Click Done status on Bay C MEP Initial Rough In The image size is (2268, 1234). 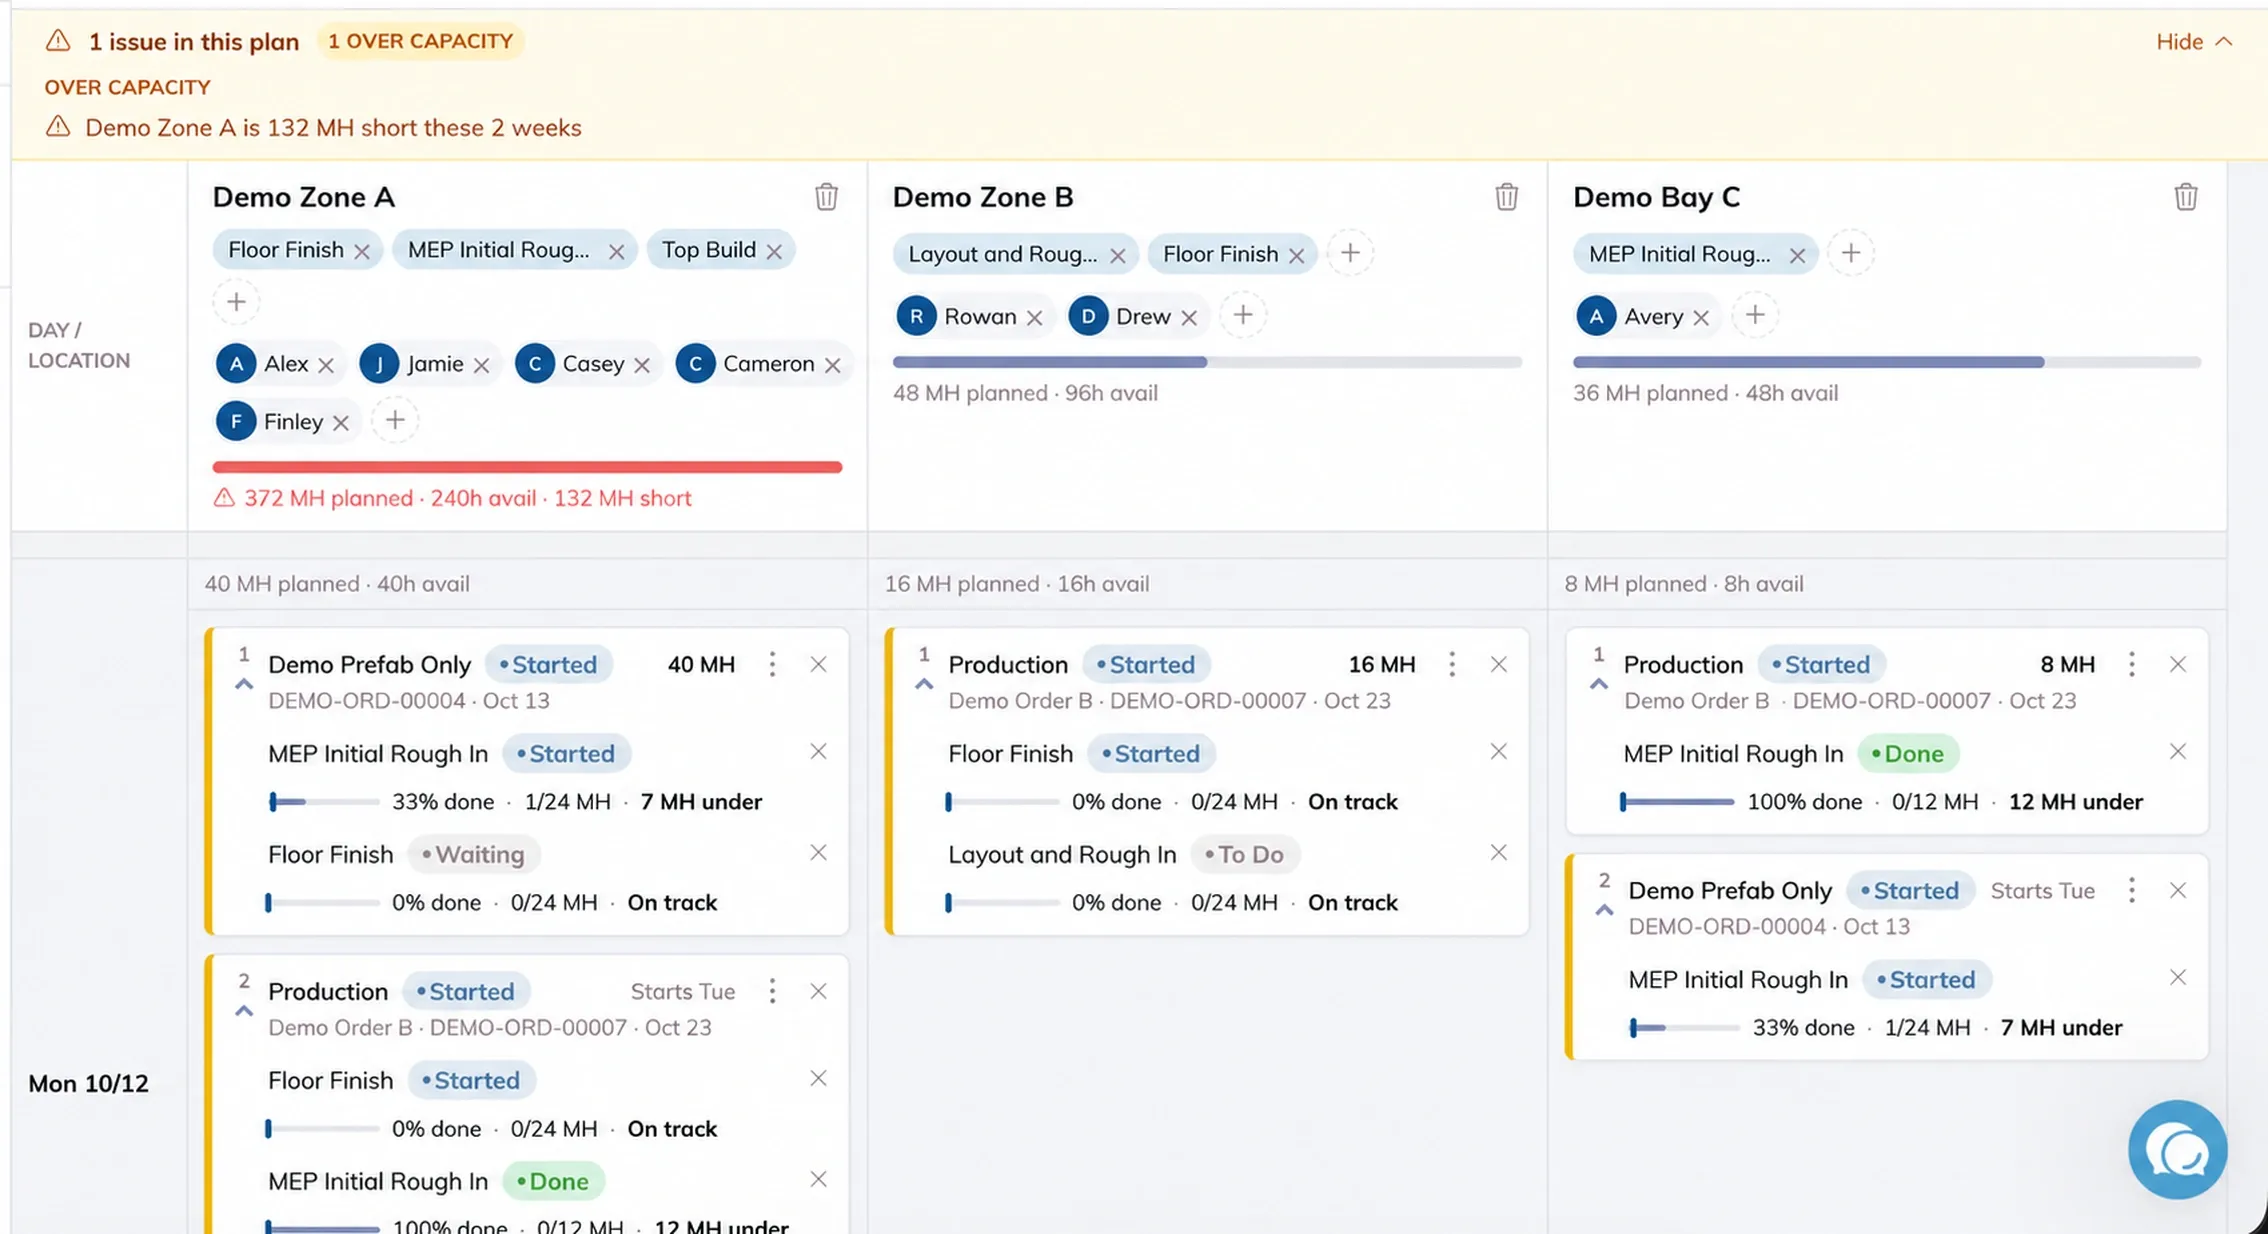[1908, 754]
